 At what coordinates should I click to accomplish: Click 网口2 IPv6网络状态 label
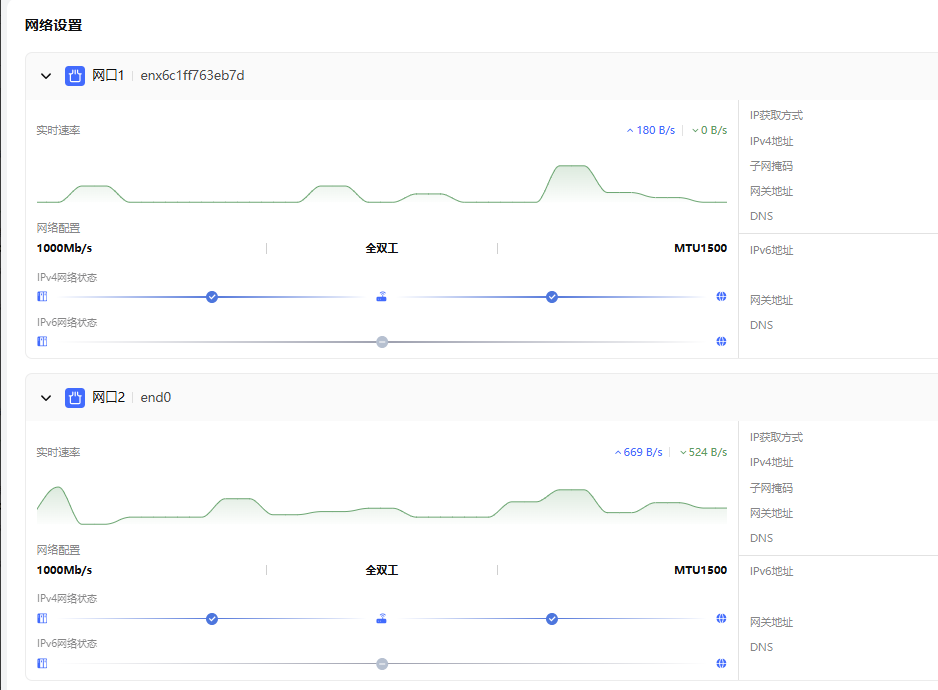66,643
